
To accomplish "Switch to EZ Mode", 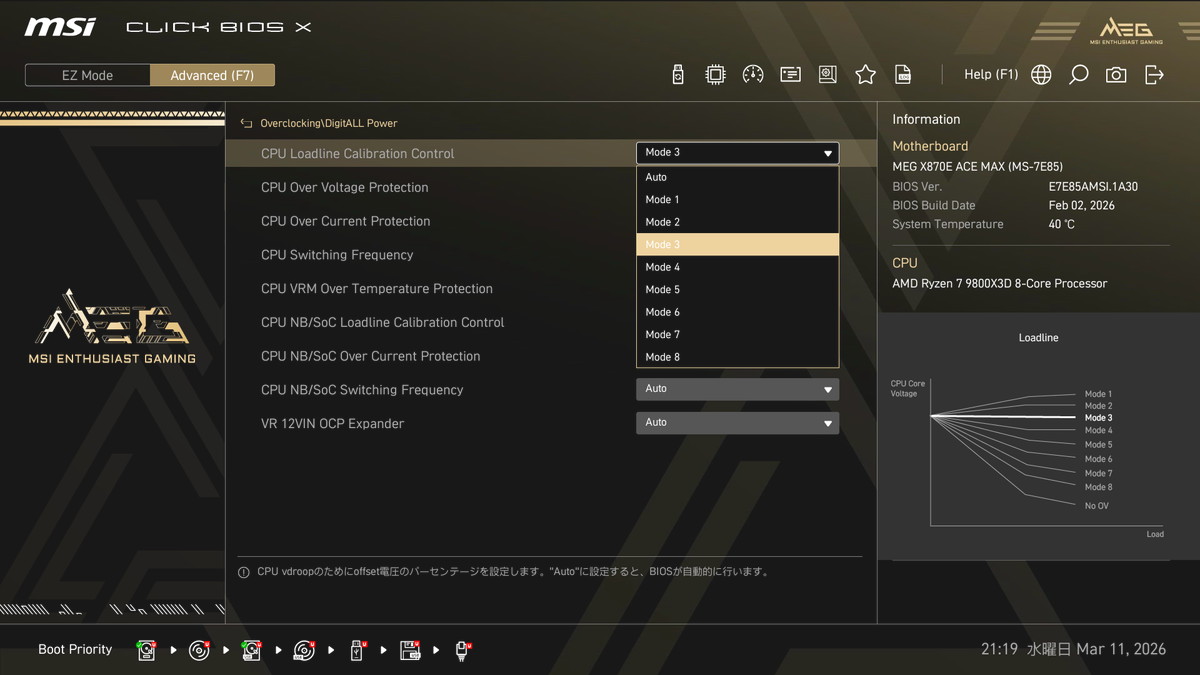I will click(87, 75).
